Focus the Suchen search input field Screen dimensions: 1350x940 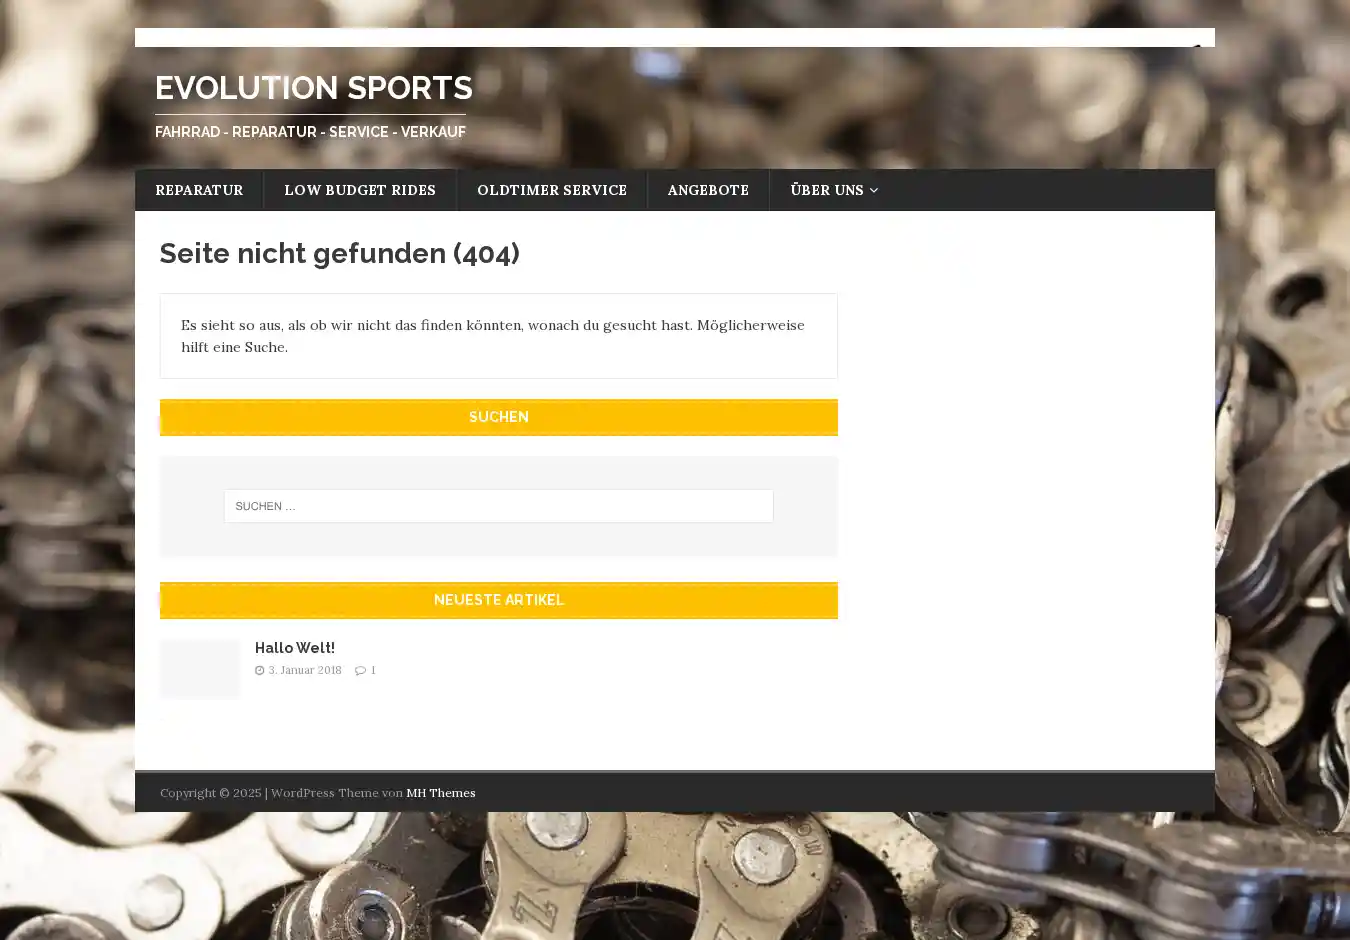tap(498, 506)
